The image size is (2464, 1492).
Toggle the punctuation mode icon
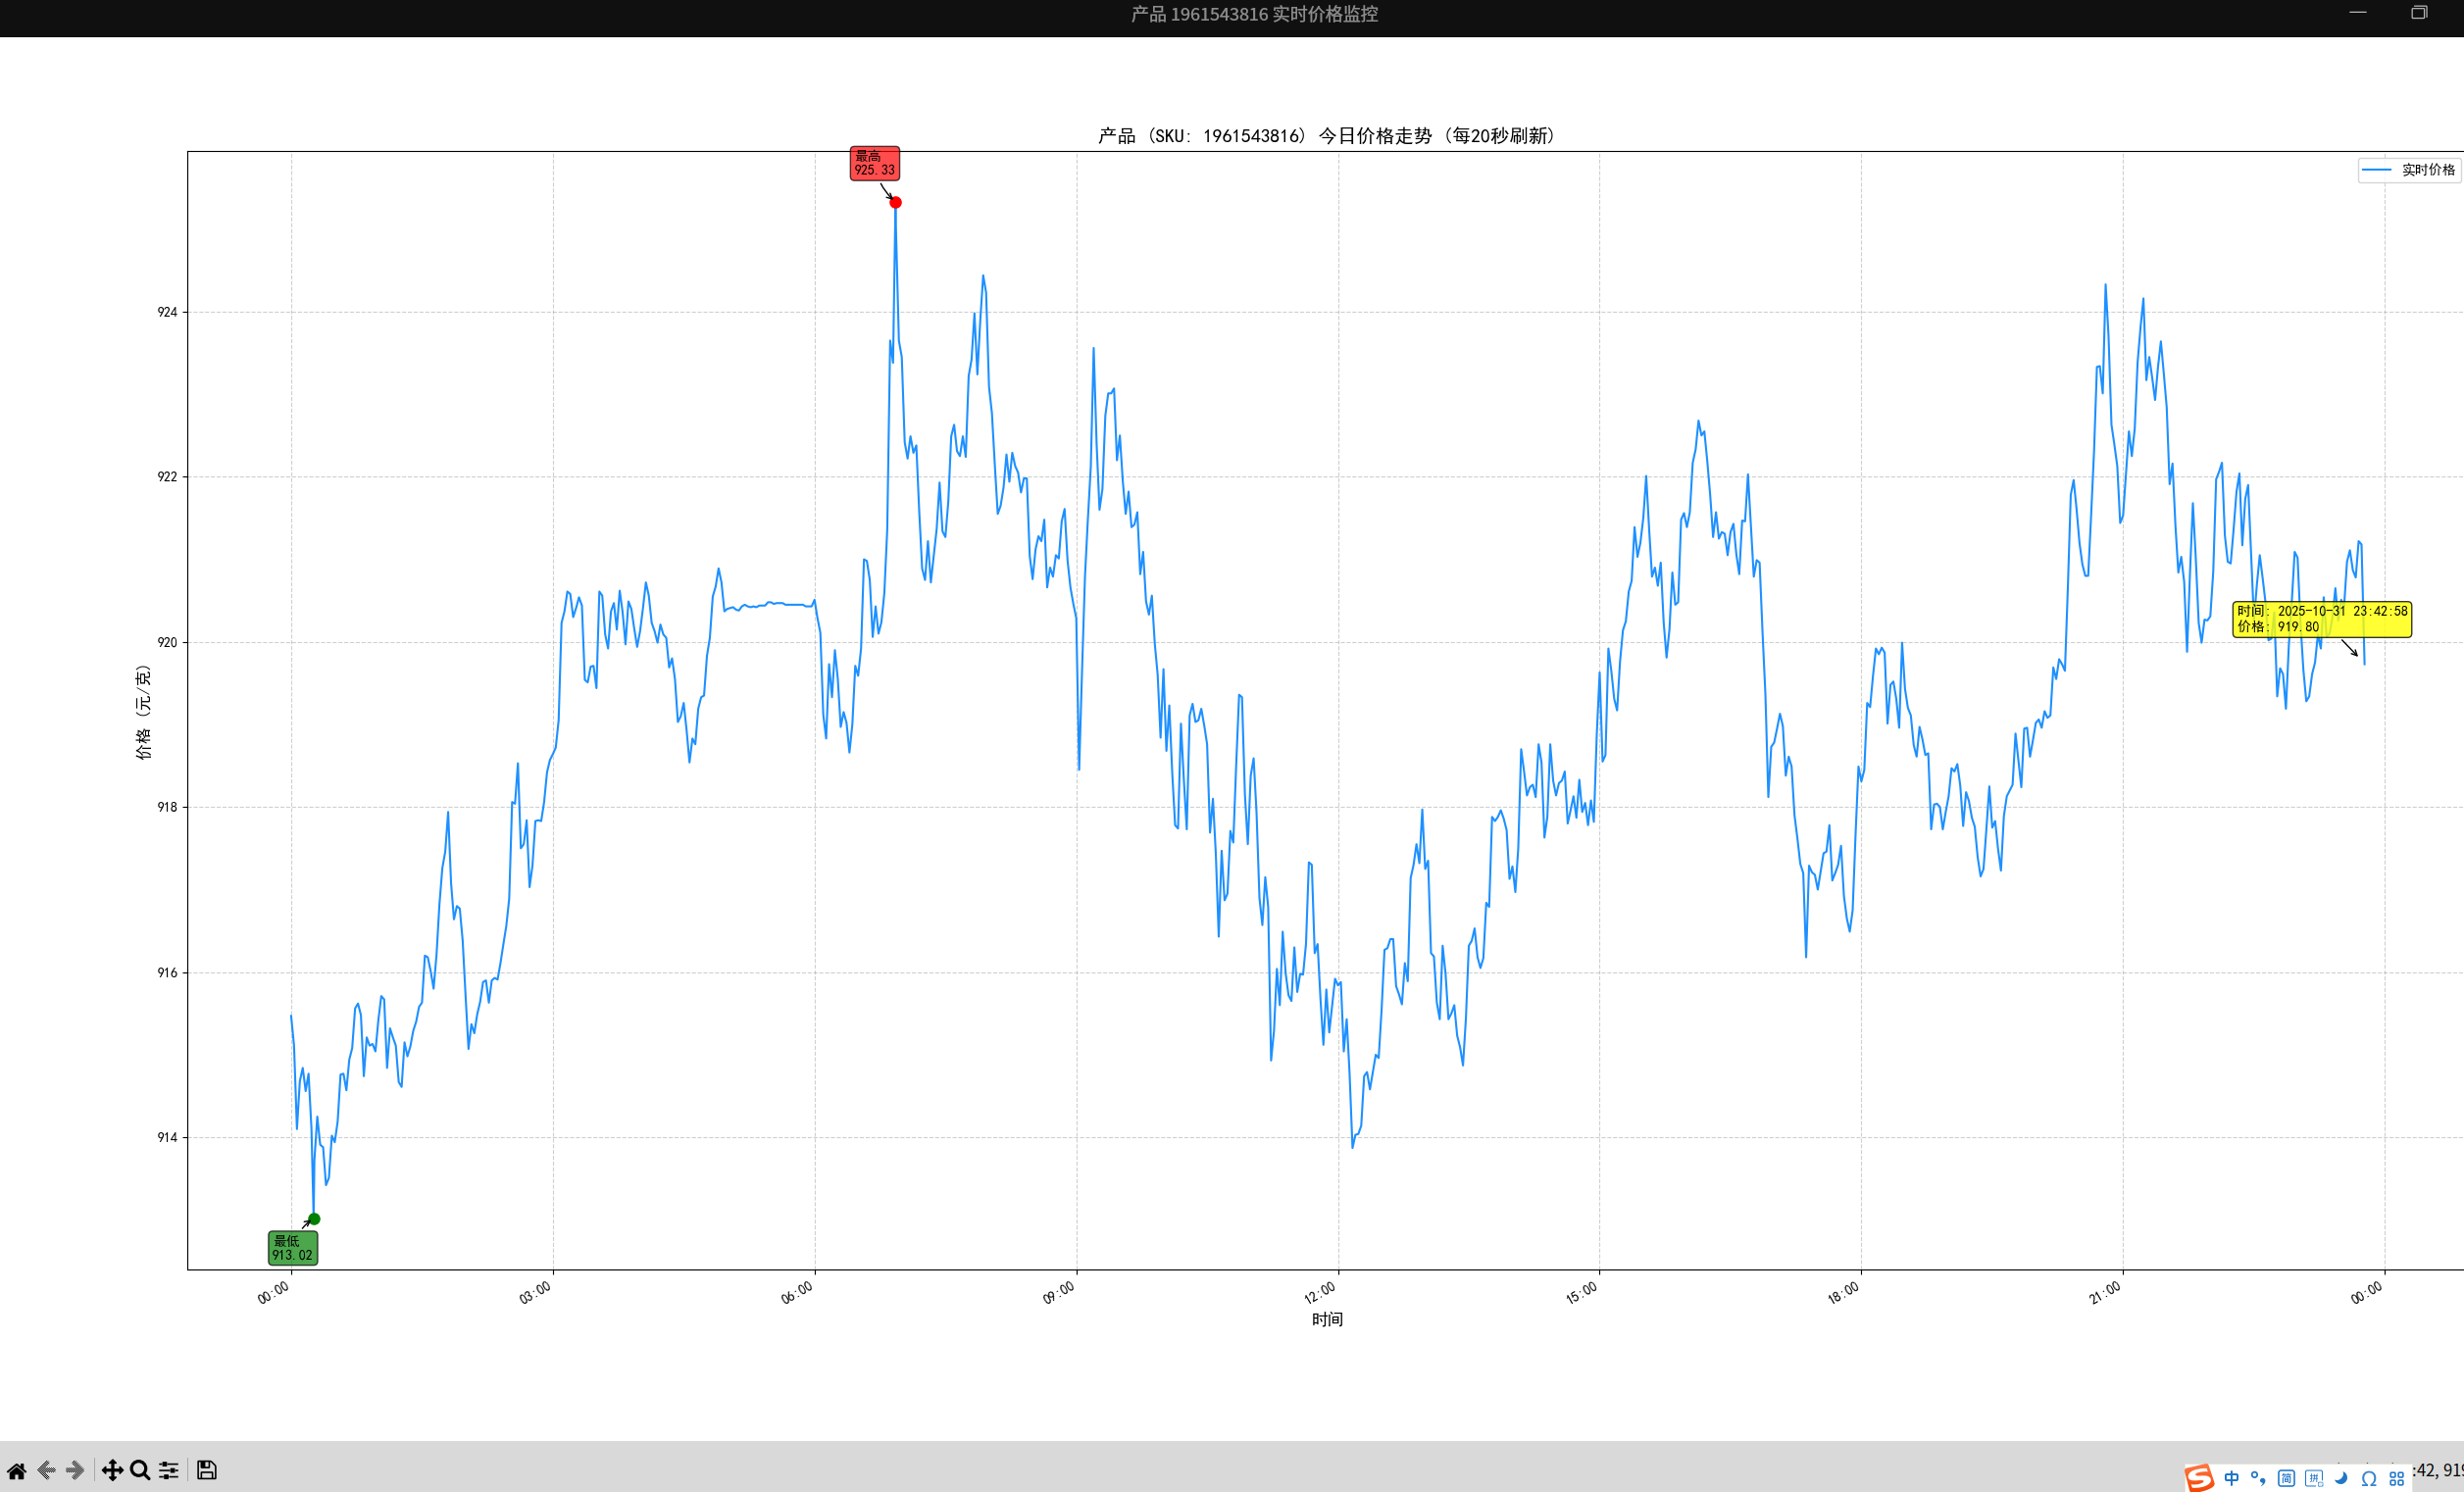(x=2258, y=1478)
